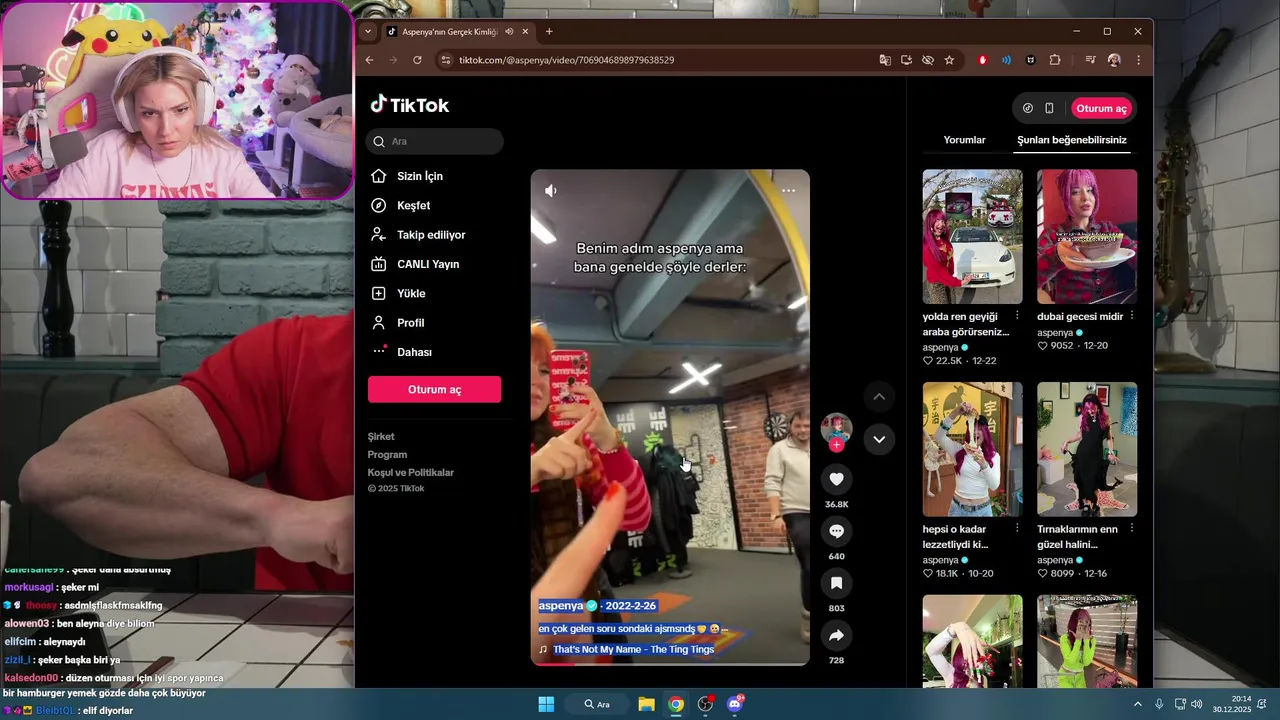Open hepsi o kadar lezzetliydi thumbnail

(972, 449)
